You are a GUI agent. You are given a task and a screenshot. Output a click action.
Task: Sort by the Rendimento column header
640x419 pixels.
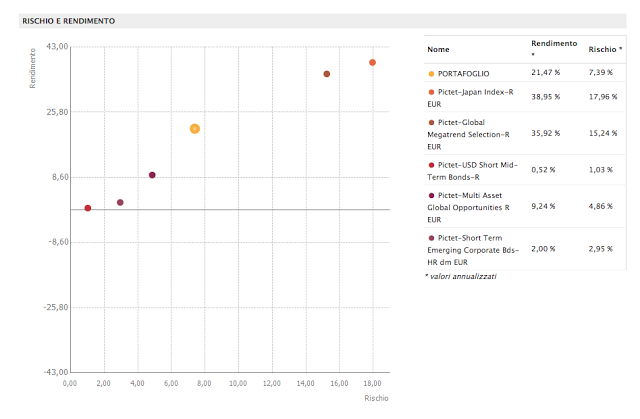[x=553, y=44]
